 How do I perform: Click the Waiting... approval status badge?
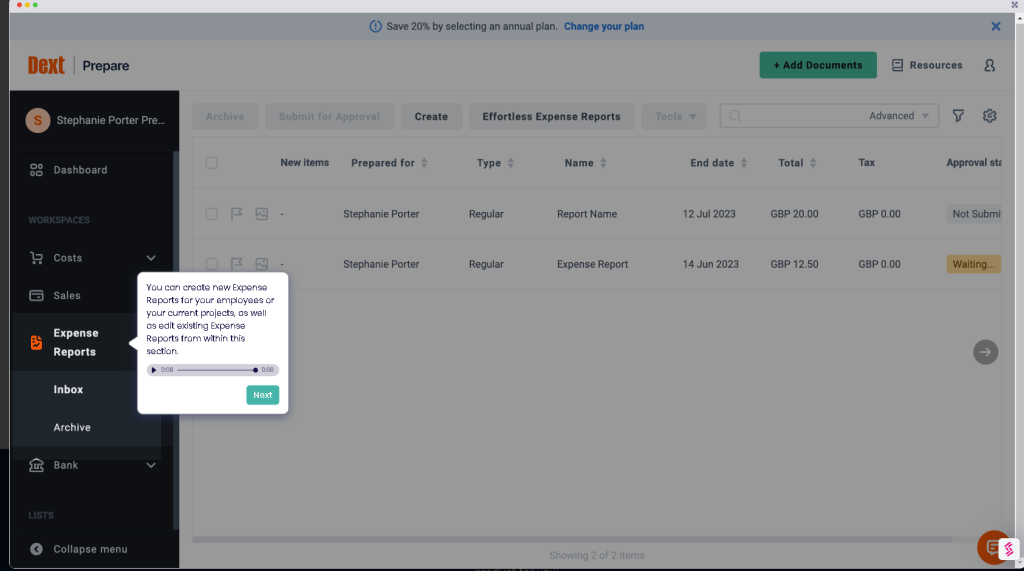point(973,264)
